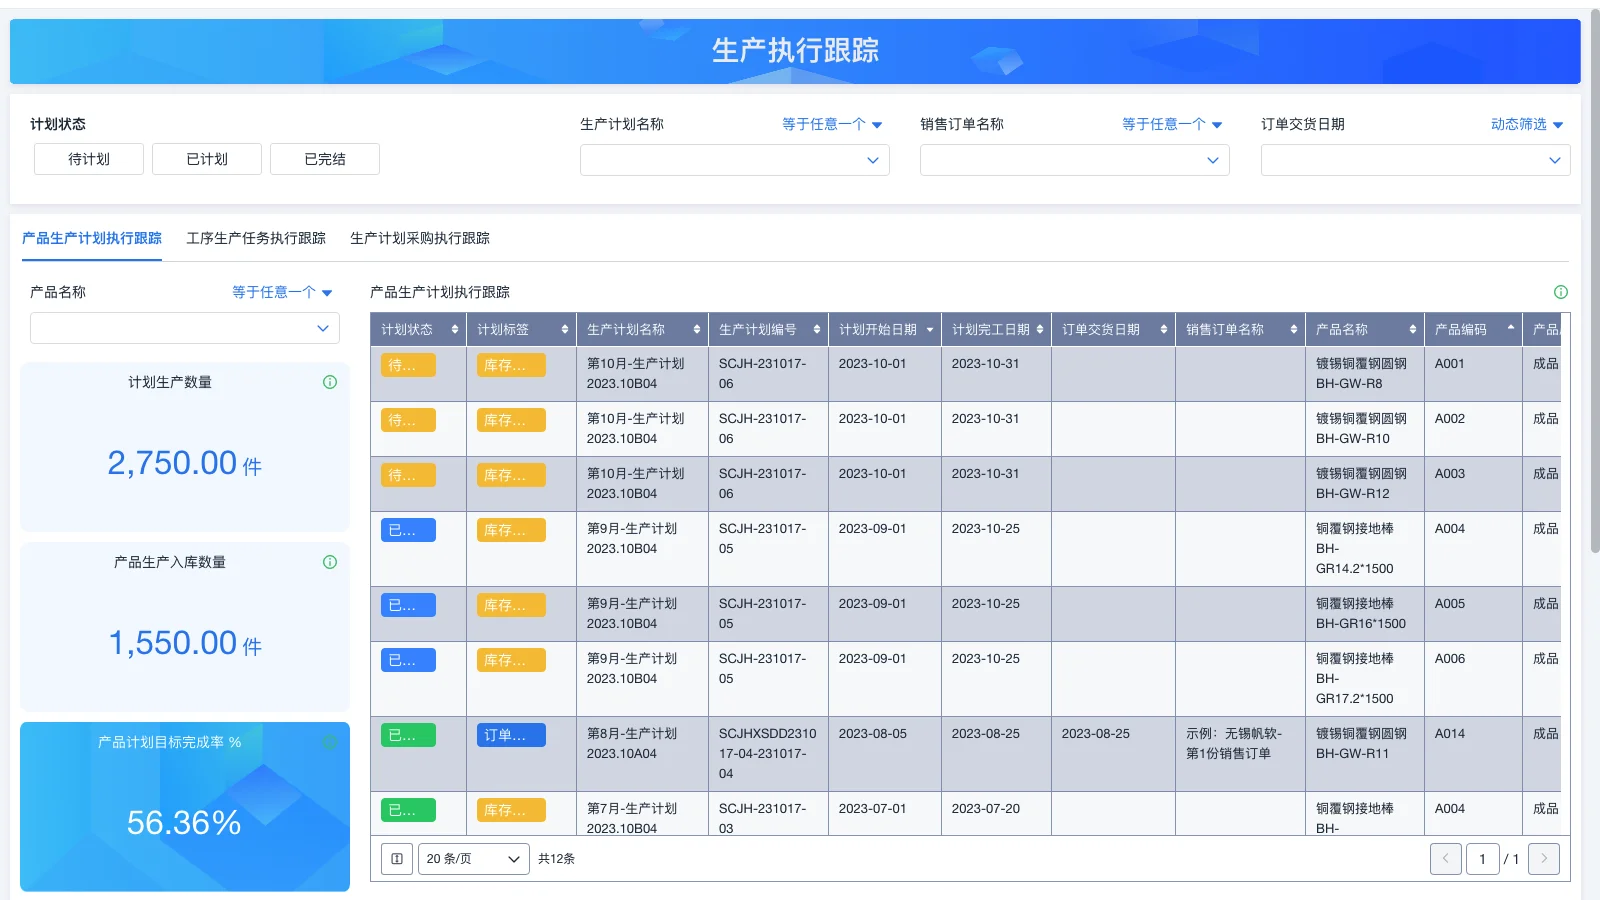Toggle 待计划 status filter
This screenshot has width=1600, height=900.
coord(89,159)
